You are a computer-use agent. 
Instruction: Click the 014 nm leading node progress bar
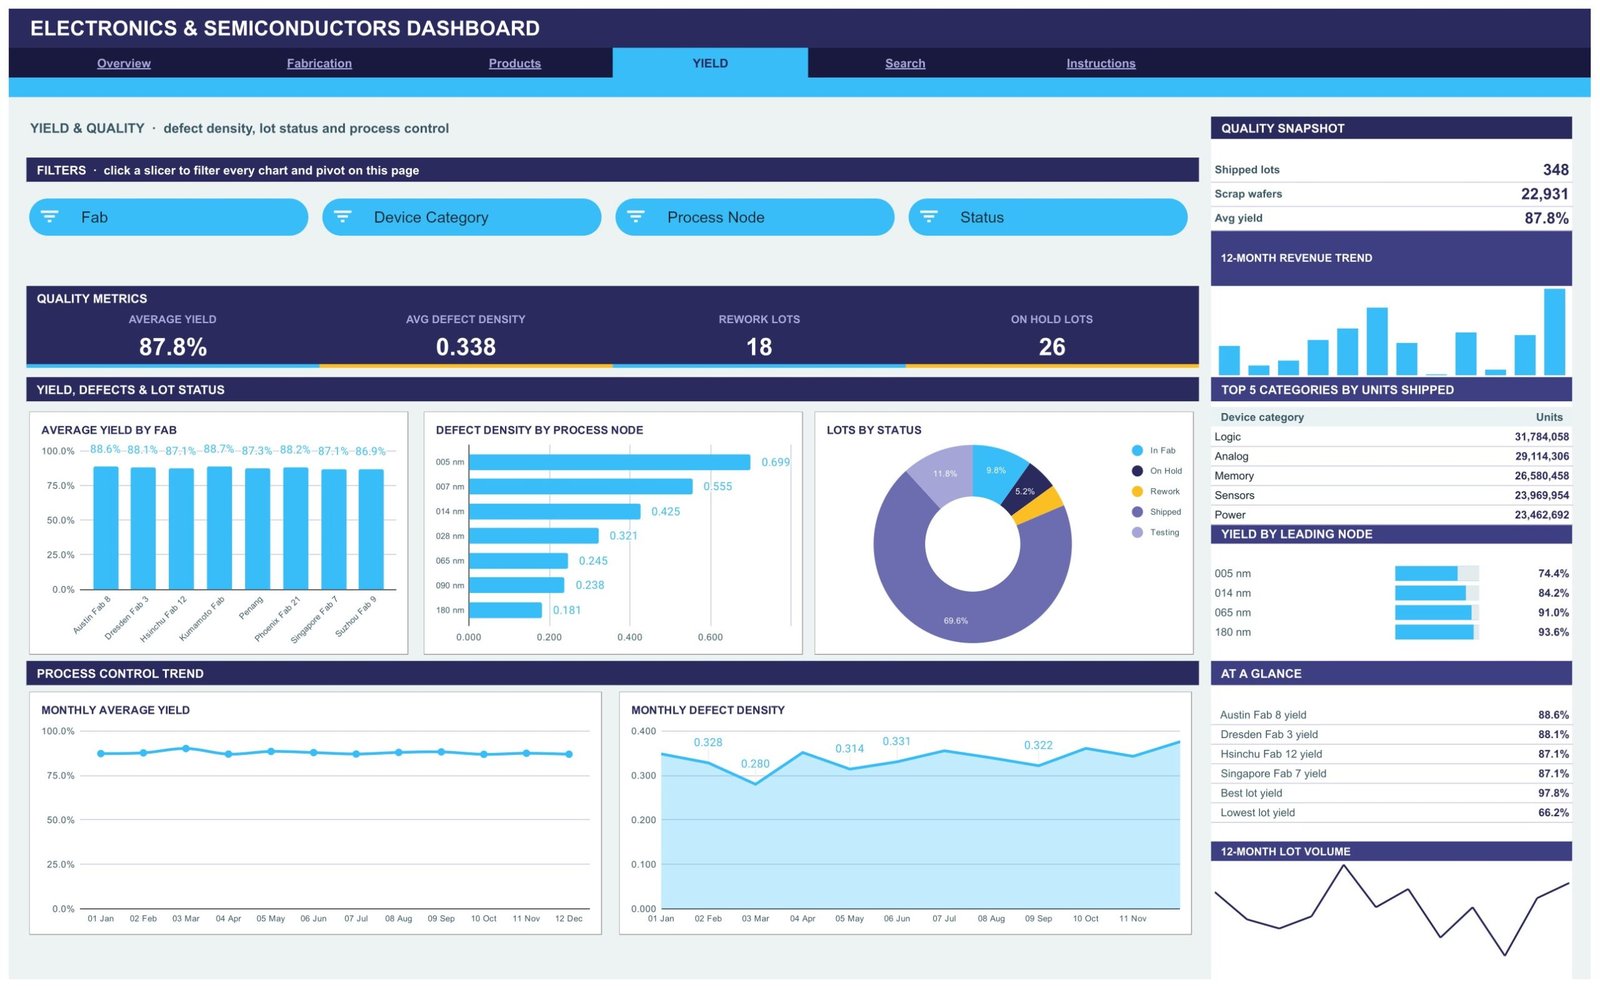(x=1436, y=593)
